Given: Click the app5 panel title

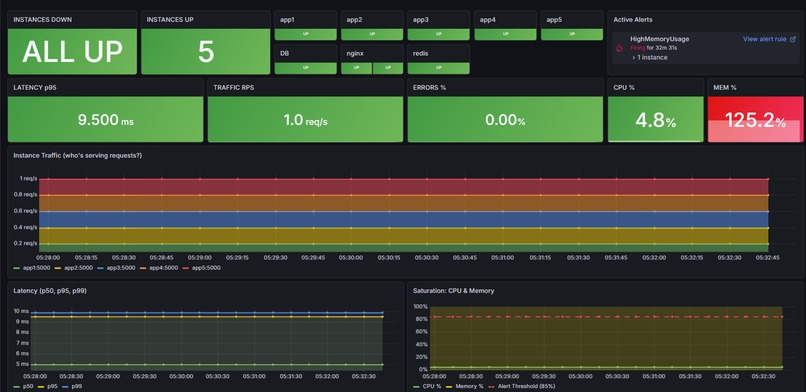Looking at the screenshot, I should coord(554,20).
